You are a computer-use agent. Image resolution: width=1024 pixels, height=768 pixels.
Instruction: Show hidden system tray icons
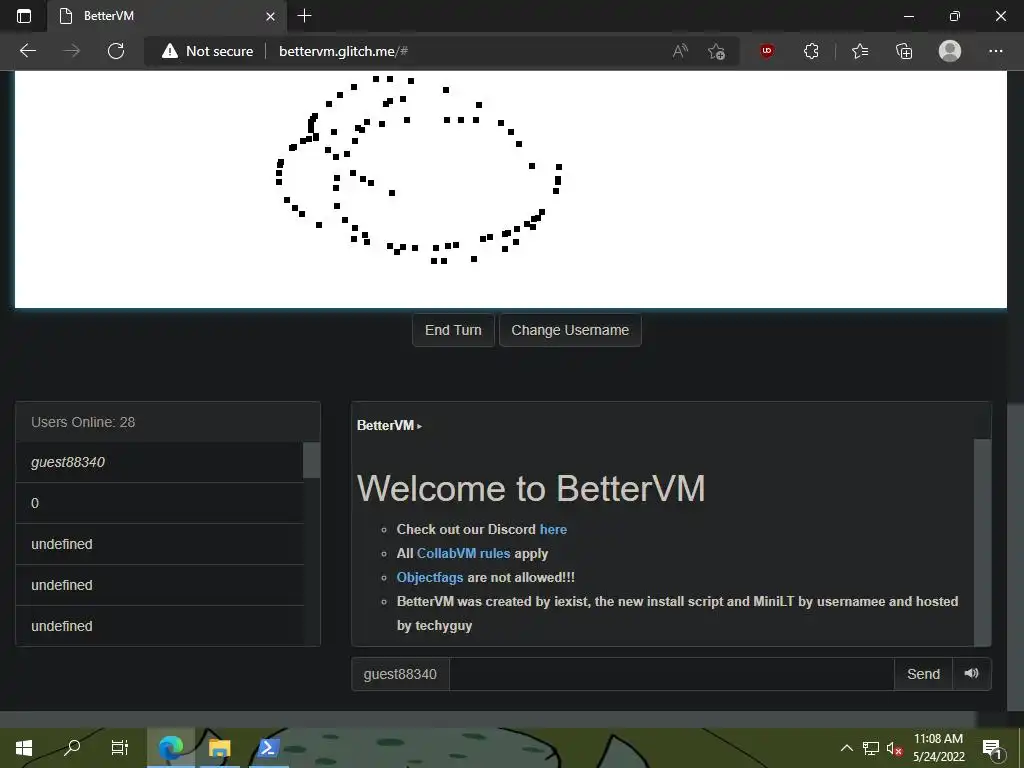(846, 748)
